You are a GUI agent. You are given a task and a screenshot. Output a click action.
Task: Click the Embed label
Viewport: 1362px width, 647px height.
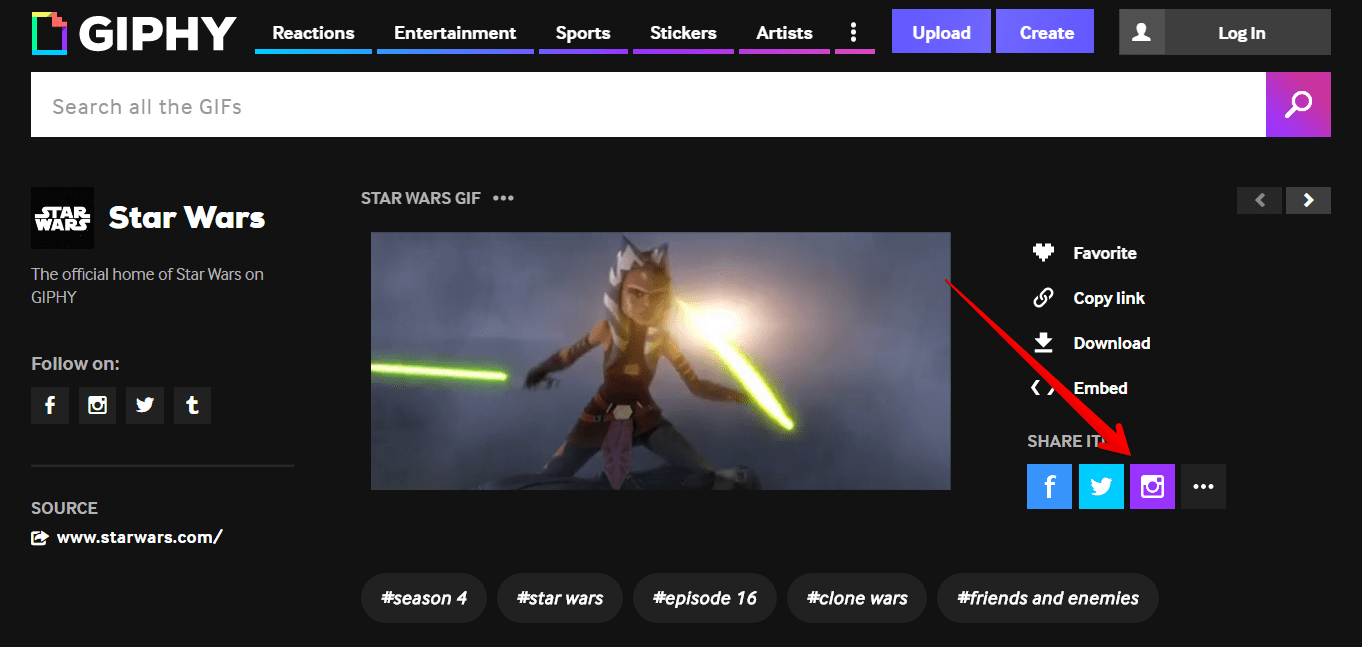coord(1100,388)
